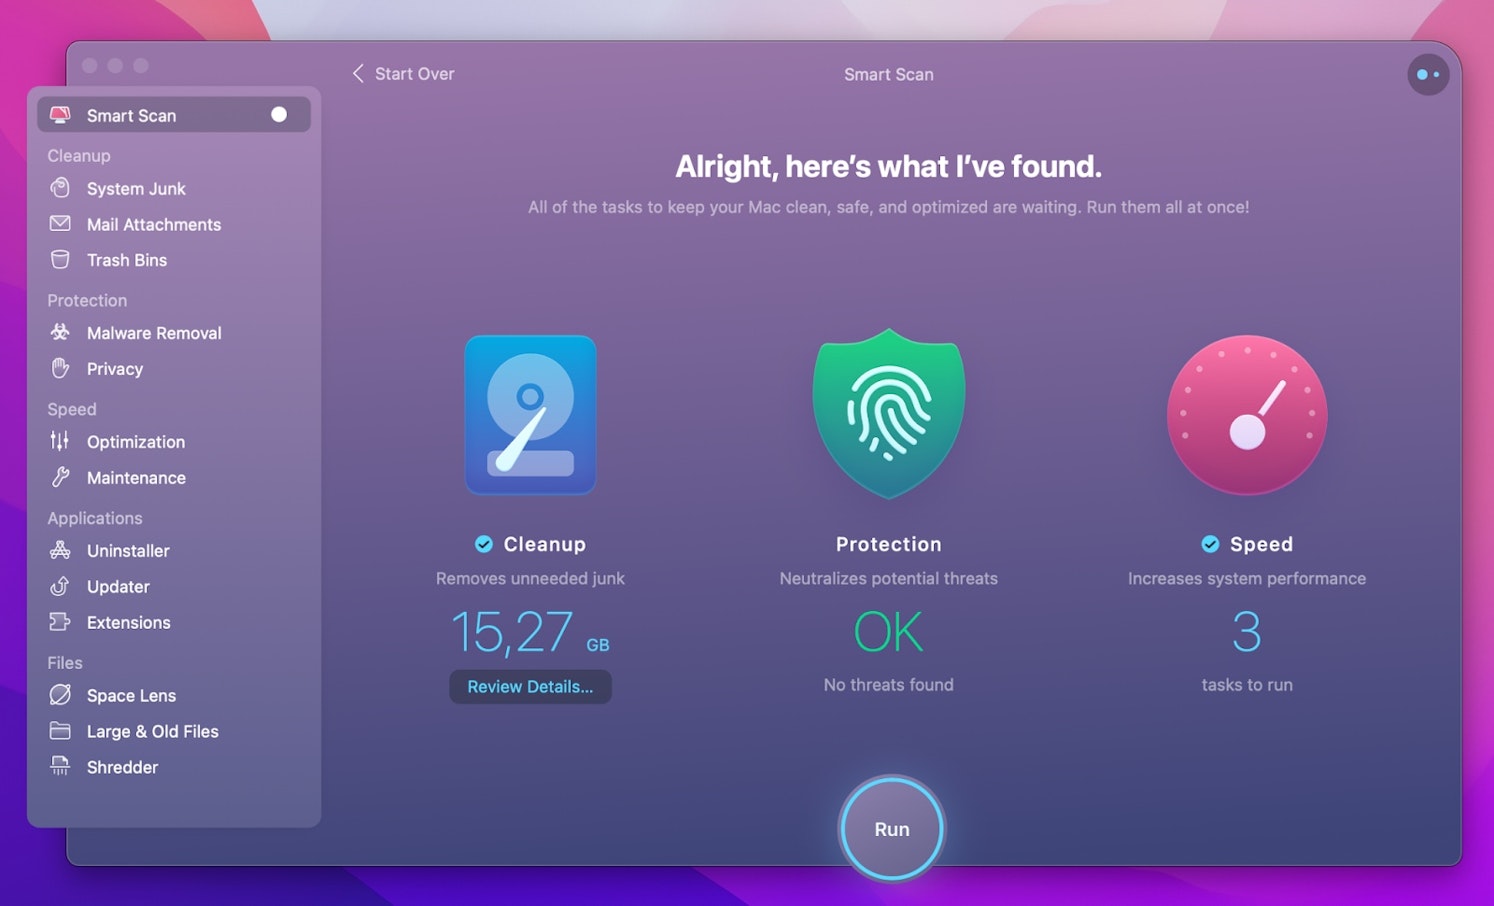The image size is (1494, 906).
Task: Click the Shredder icon in Files section
Action: (x=60, y=767)
